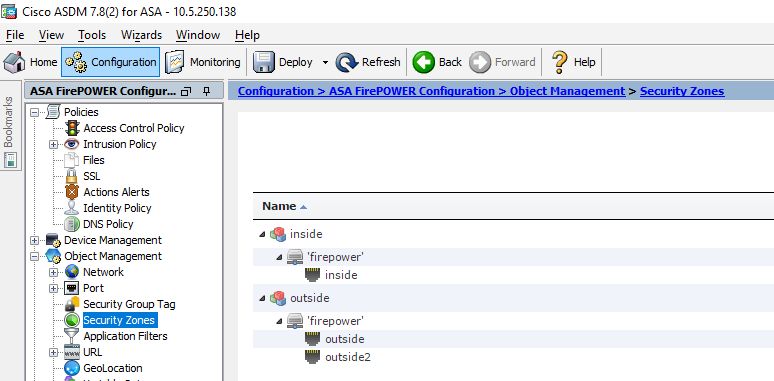Viewport: 774px width, 381px height.
Task: Open the View menu
Action: [x=51, y=35]
